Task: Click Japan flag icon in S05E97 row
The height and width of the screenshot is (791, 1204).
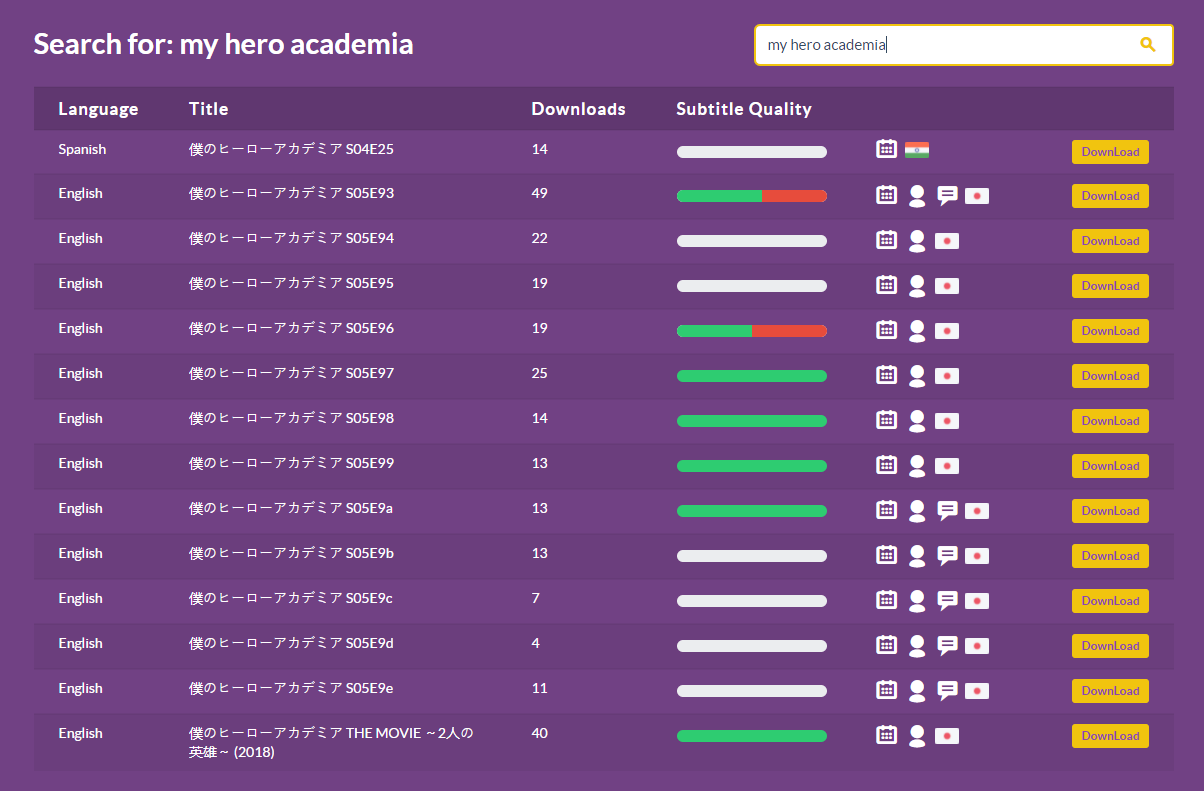Action: [x=947, y=376]
